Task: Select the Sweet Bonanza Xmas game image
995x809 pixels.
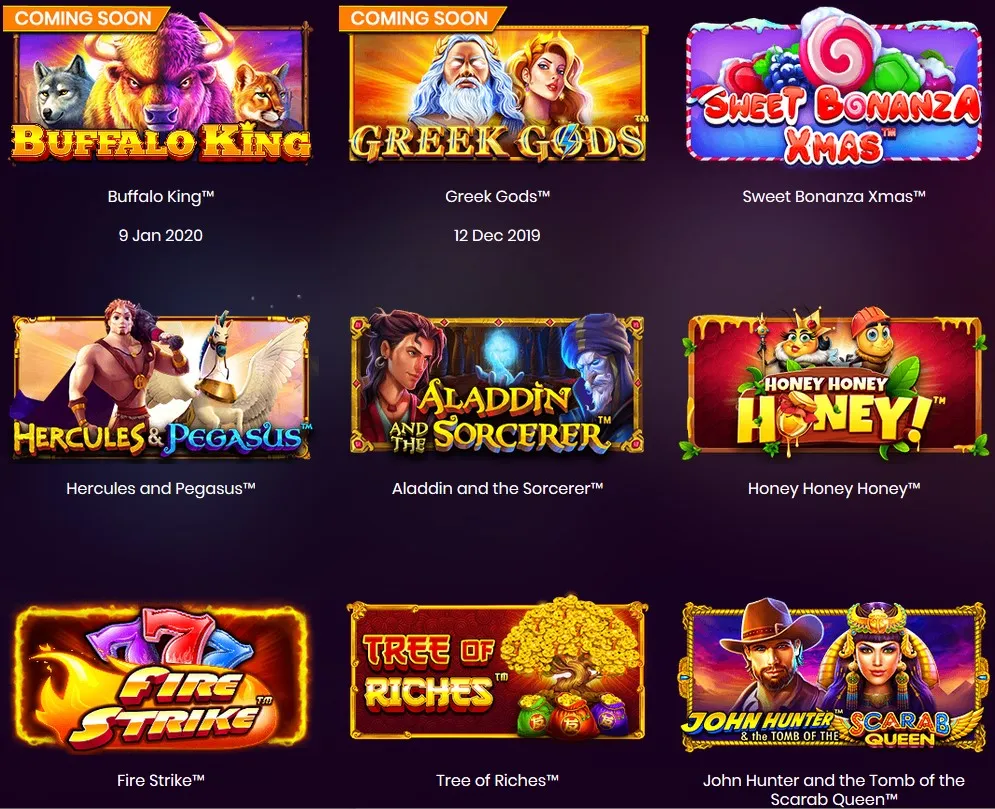Action: [x=834, y=87]
